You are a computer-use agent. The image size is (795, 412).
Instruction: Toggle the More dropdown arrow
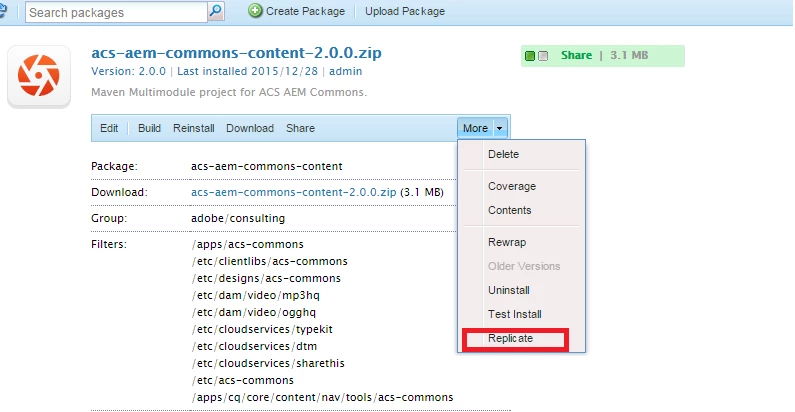click(499, 128)
